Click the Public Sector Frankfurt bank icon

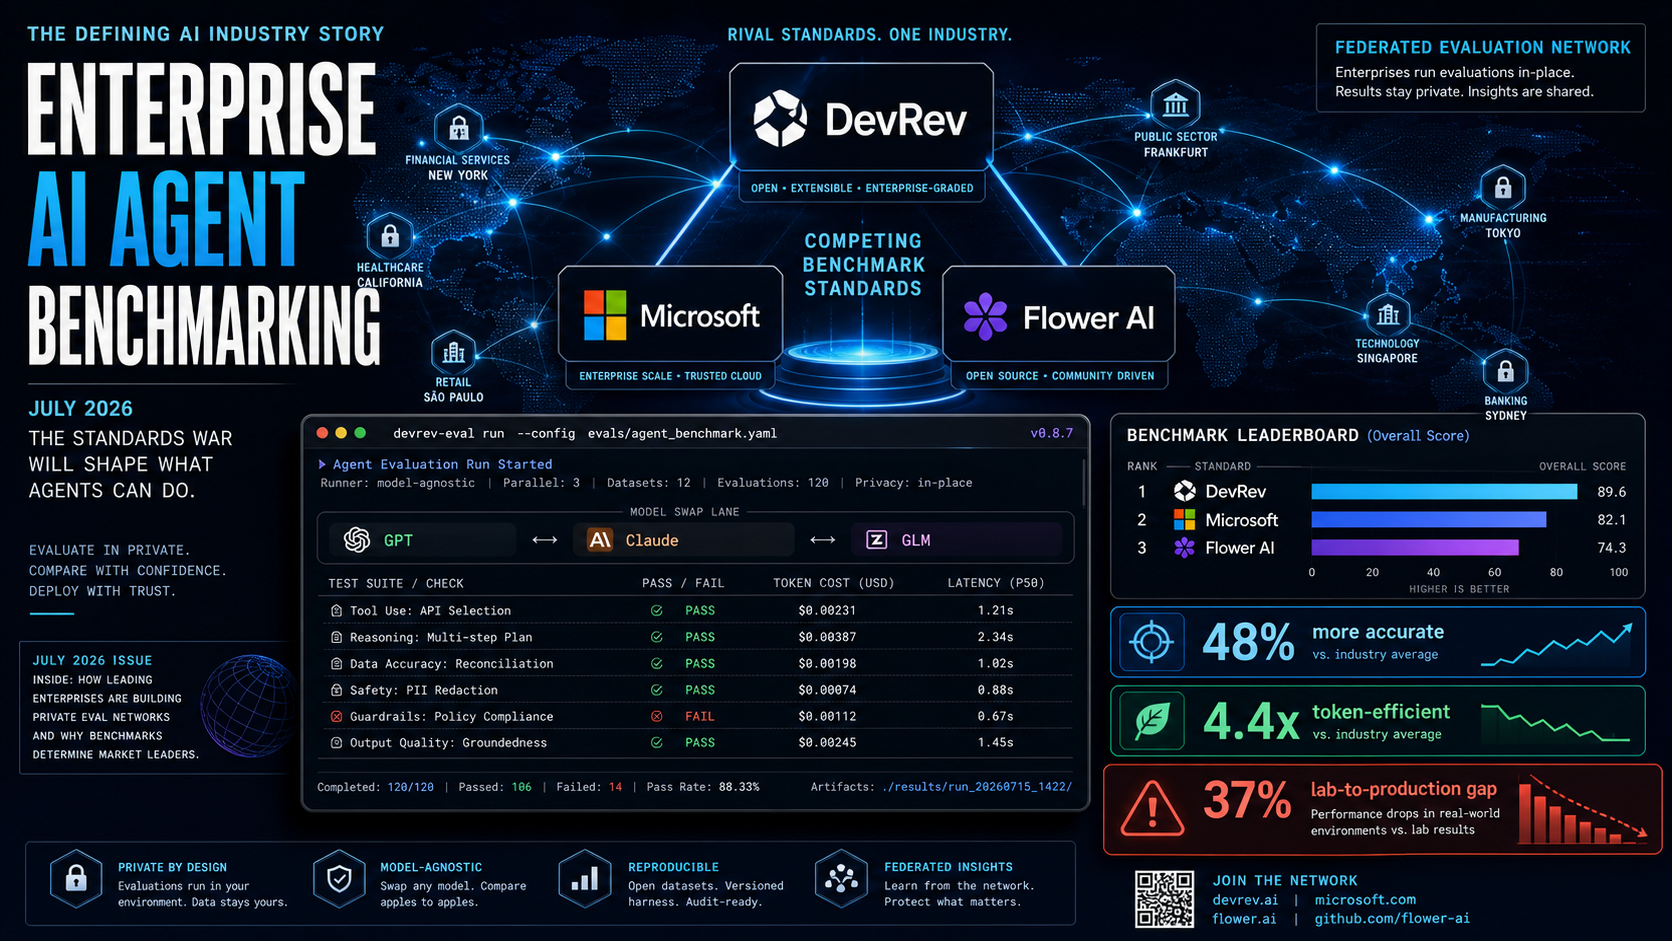coord(1176,104)
